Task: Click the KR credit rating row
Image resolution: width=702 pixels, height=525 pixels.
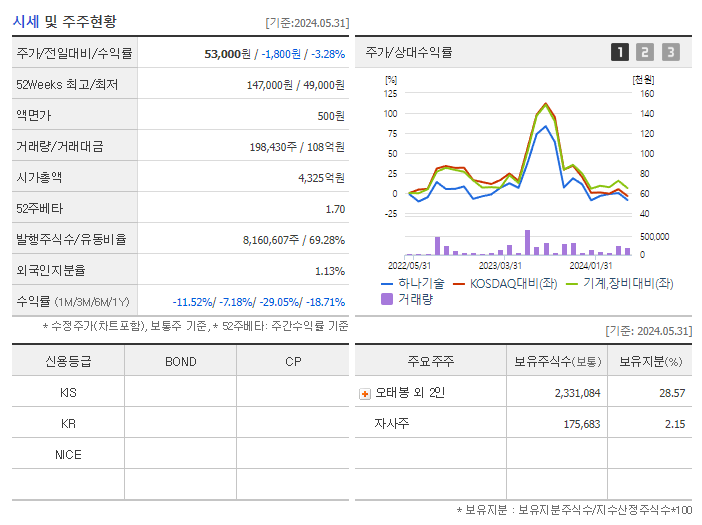Action: (x=68, y=423)
